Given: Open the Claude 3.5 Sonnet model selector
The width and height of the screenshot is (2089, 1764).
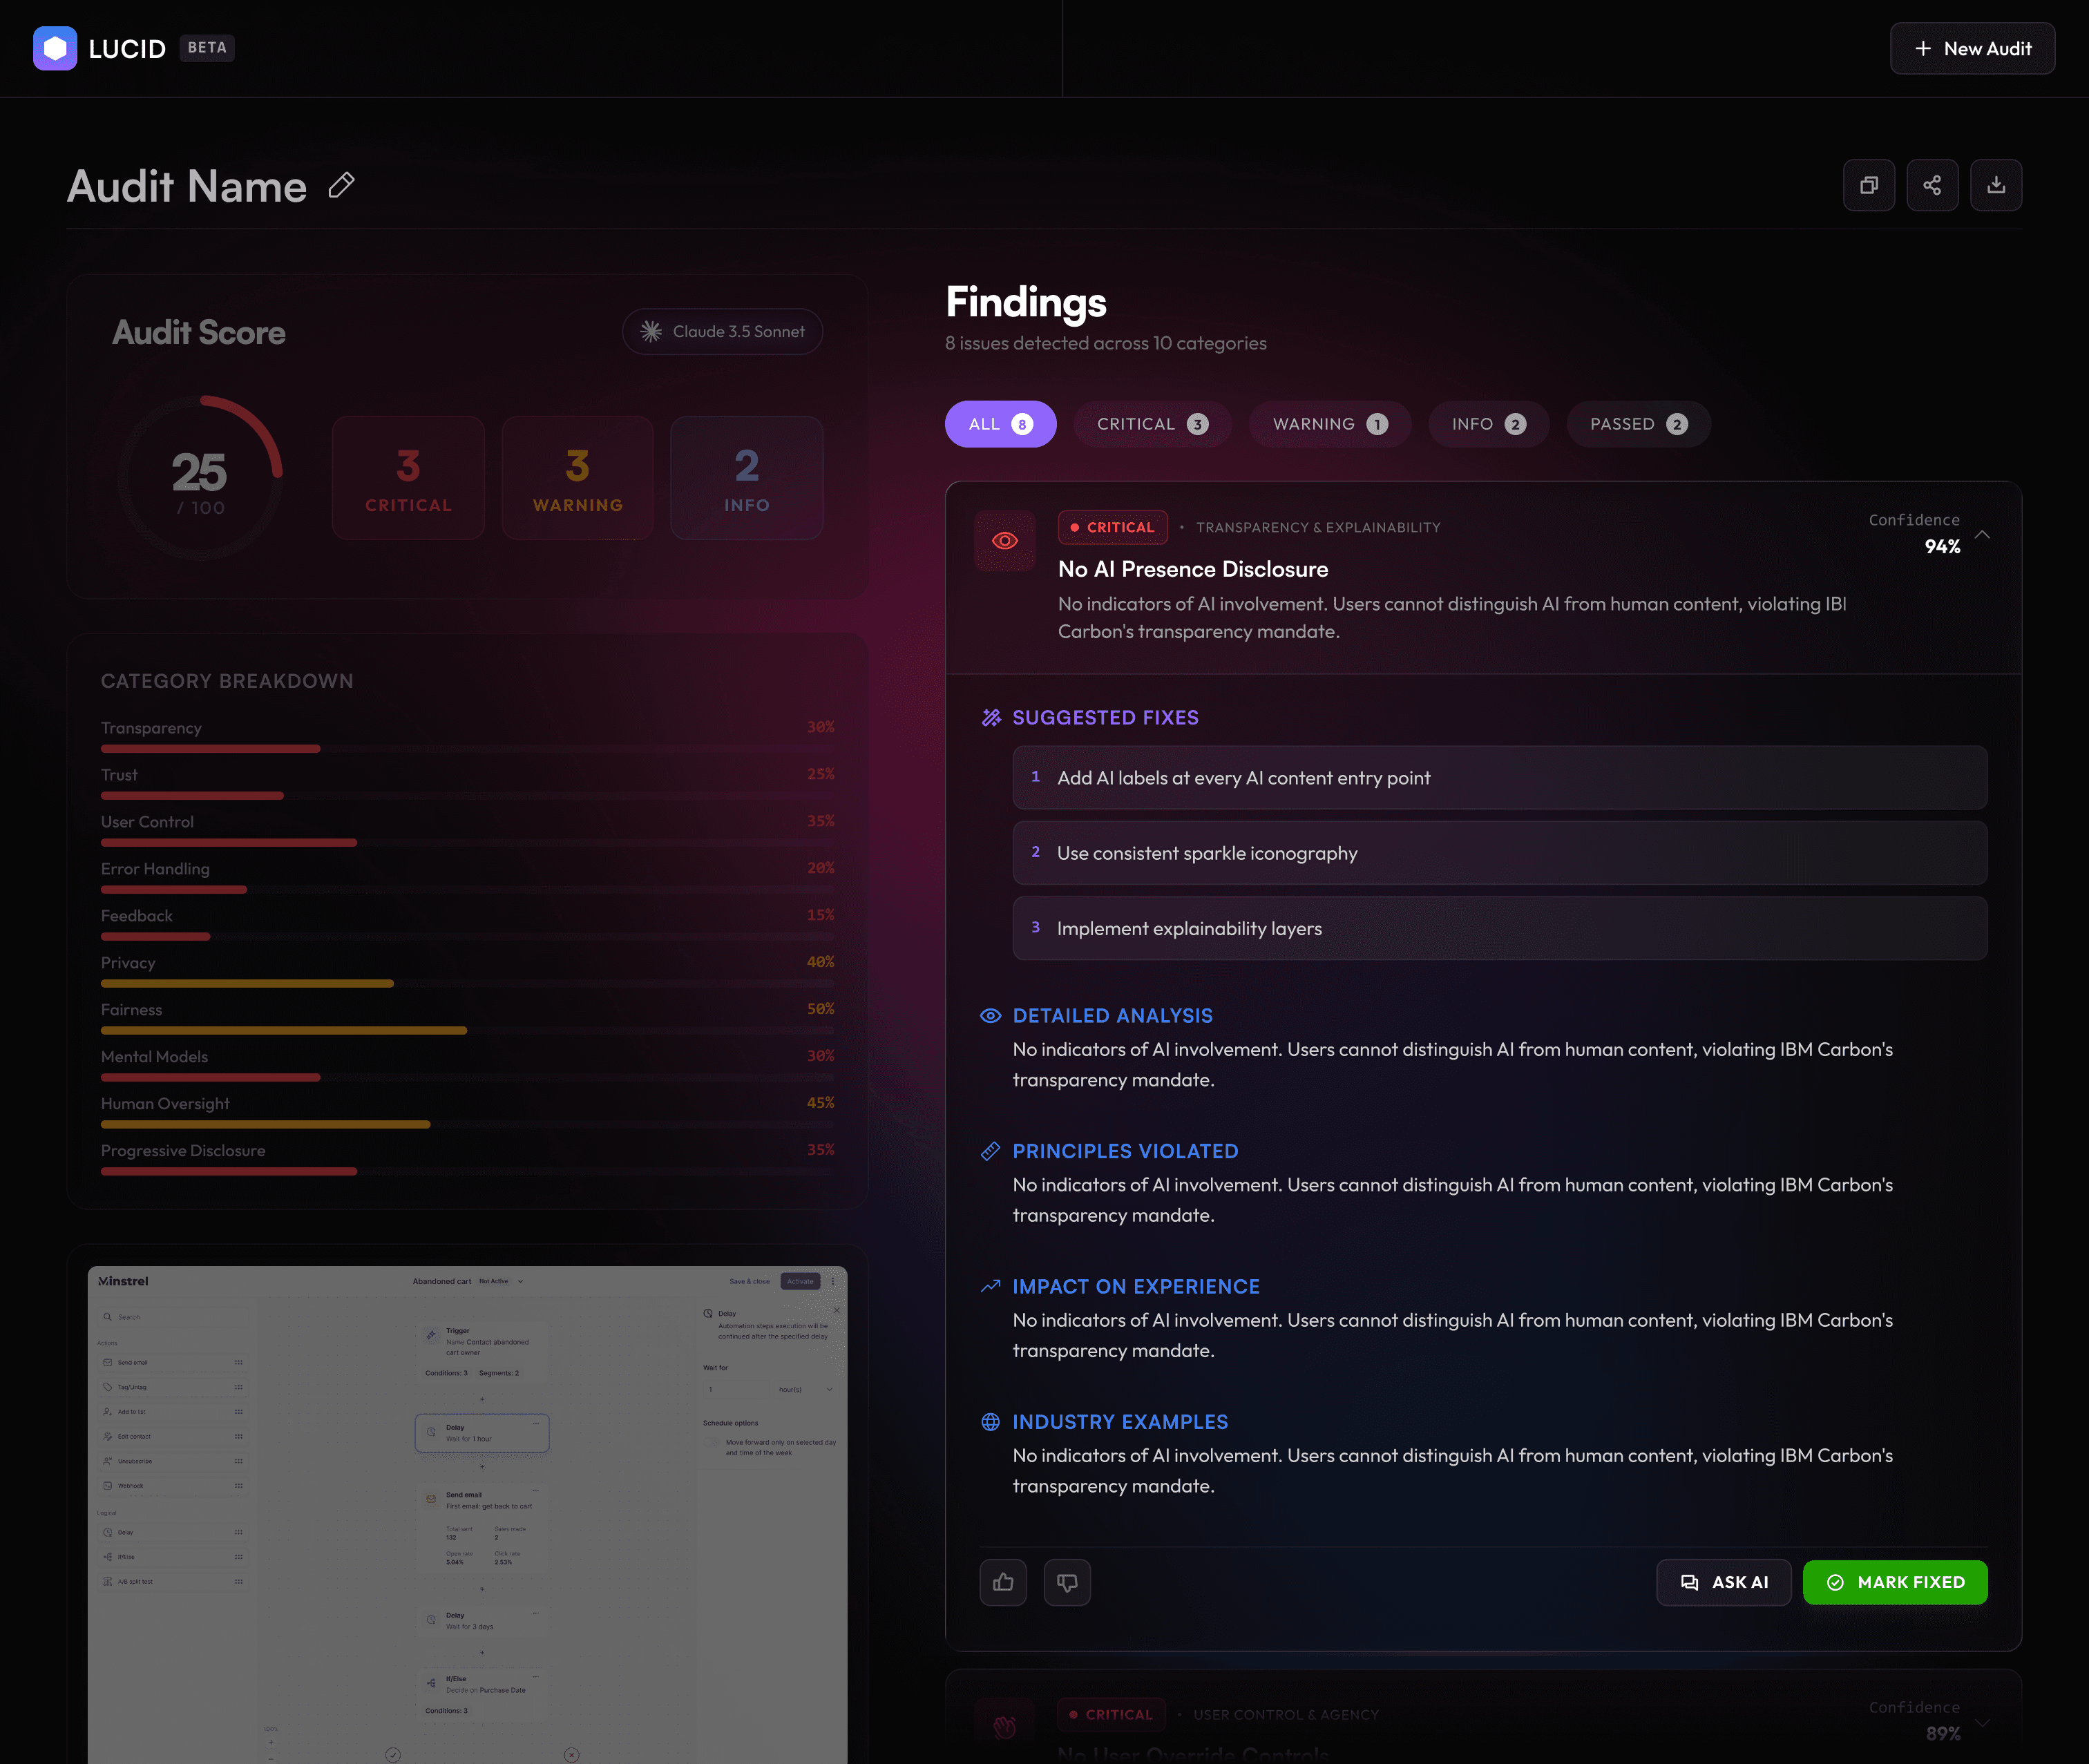Looking at the screenshot, I should [x=722, y=331].
